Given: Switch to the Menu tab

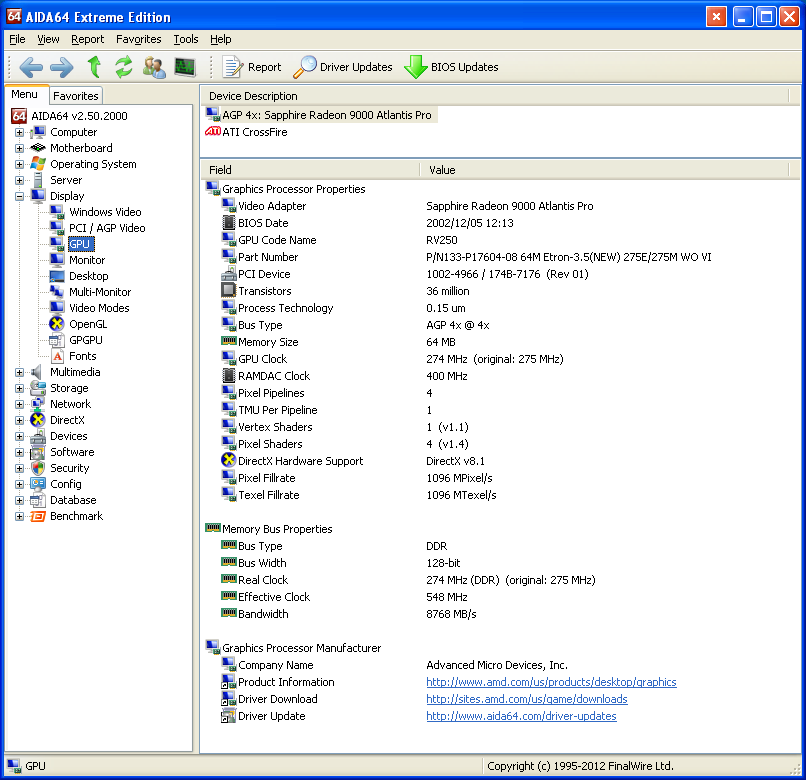Looking at the screenshot, I should click(x=25, y=95).
